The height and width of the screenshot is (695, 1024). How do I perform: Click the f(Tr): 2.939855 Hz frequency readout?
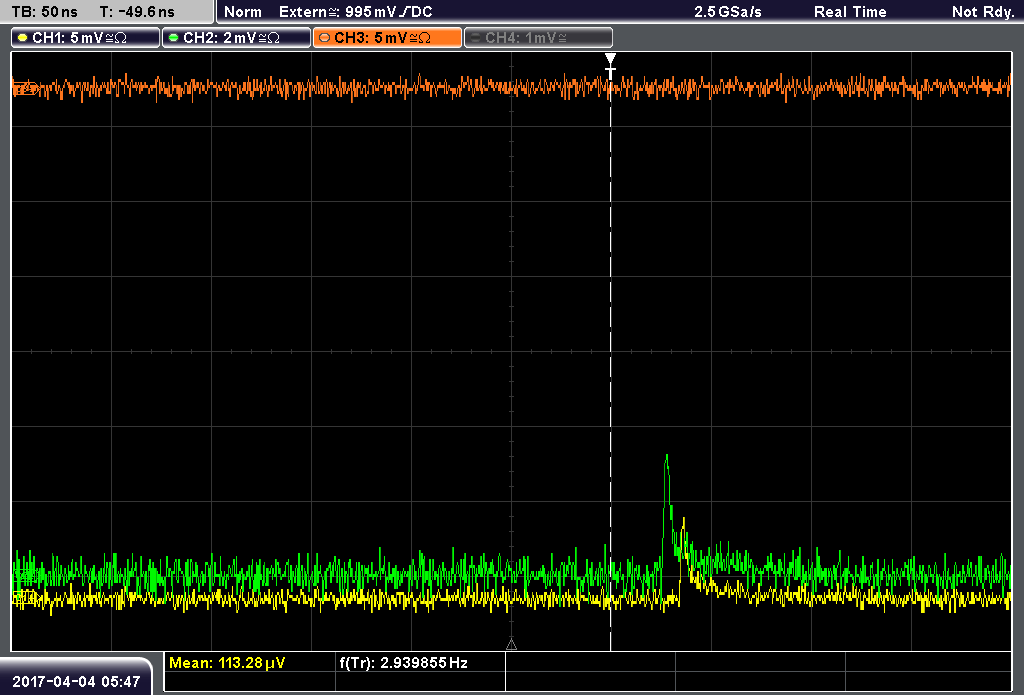pyautogui.click(x=404, y=663)
